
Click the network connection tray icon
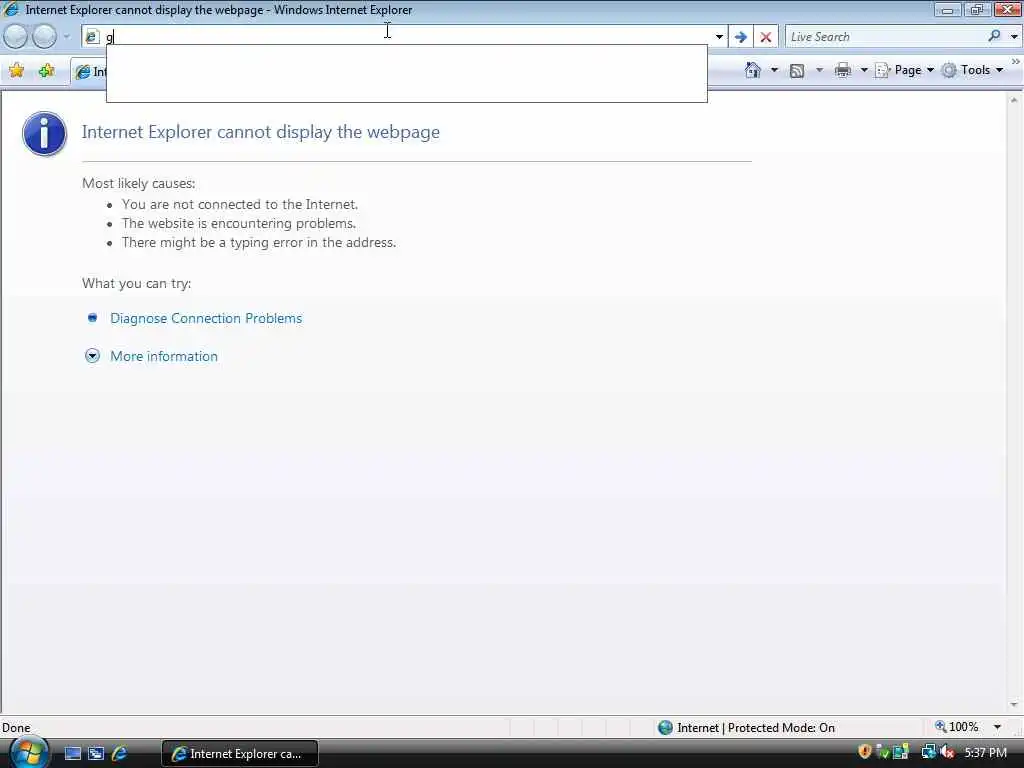pyautogui.click(x=928, y=753)
